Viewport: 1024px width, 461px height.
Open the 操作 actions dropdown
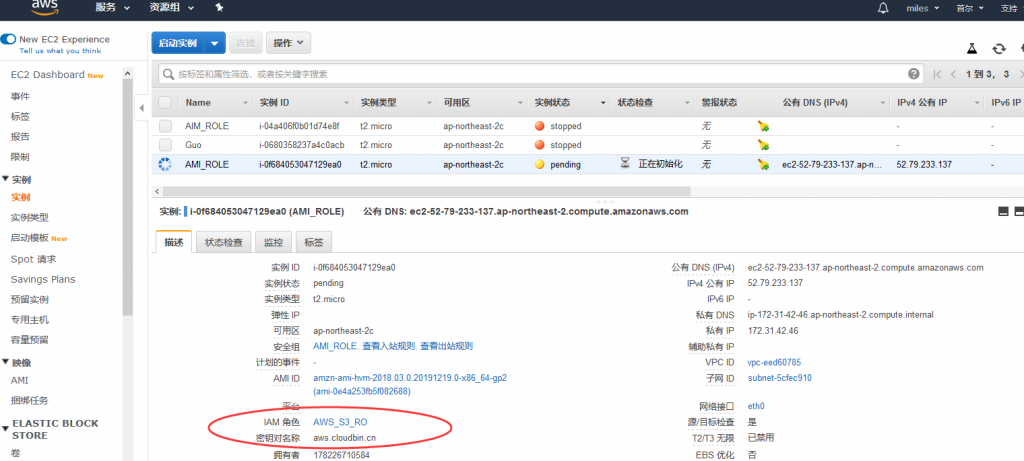point(288,43)
